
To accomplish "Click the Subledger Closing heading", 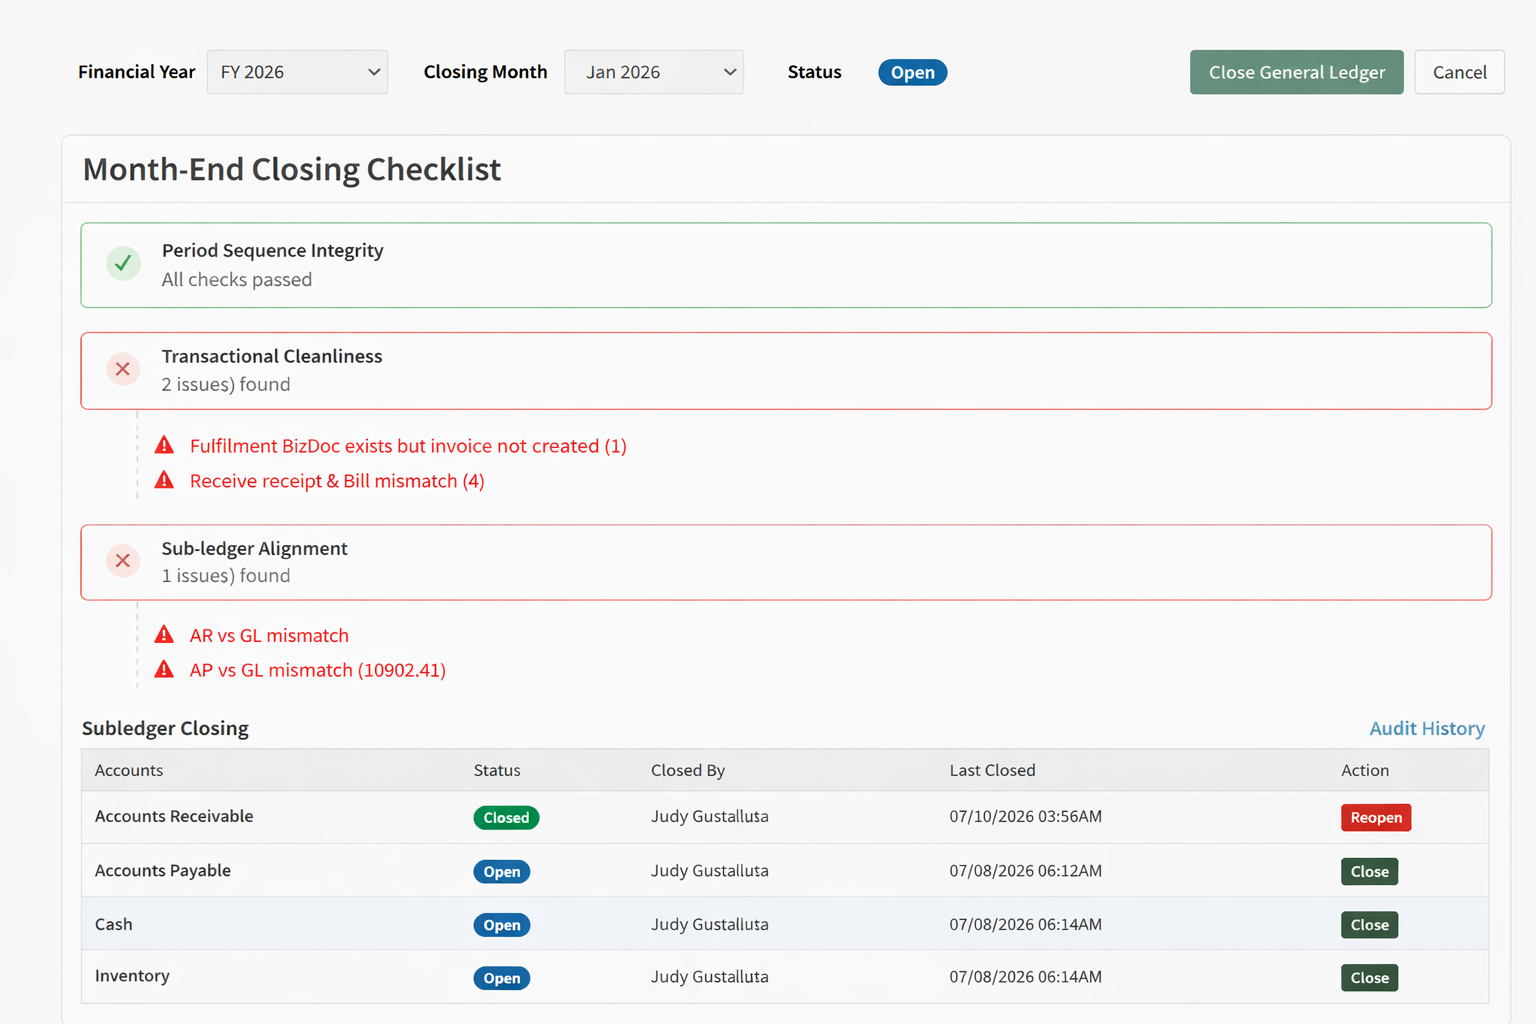I will click(x=165, y=728).
